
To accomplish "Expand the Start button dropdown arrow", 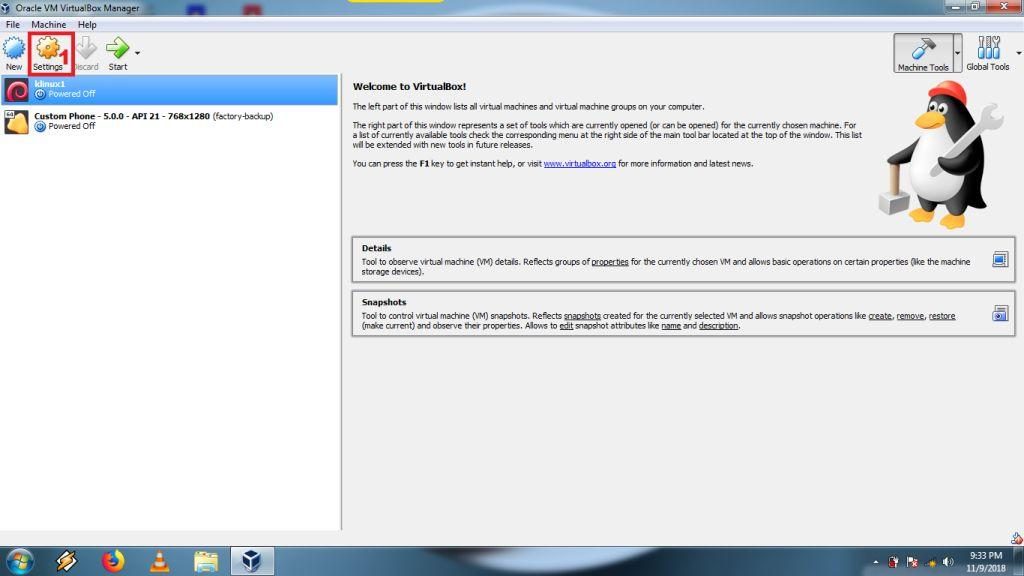I will [137, 53].
